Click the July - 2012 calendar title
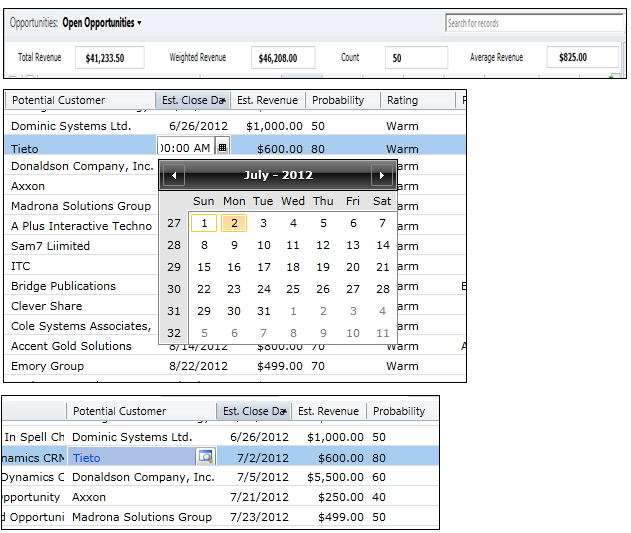The width and height of the screenshot is (631, 533). point(277,176)
